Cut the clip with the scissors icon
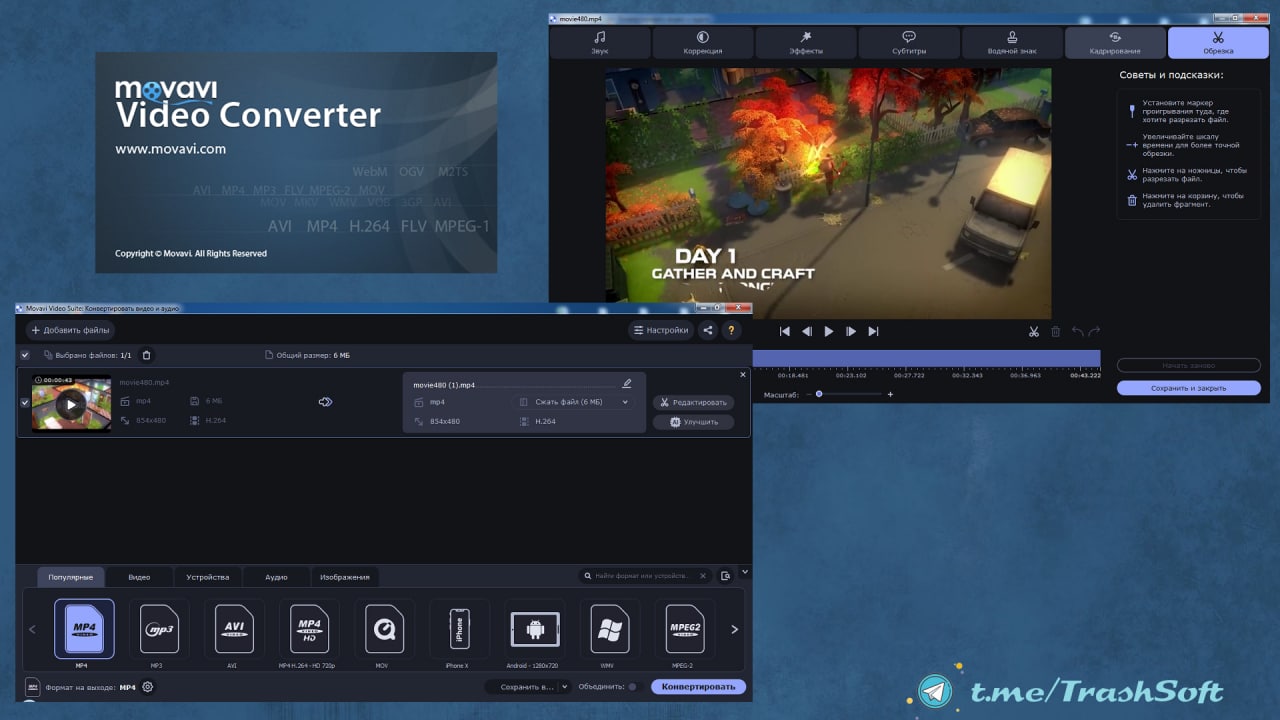Viewport: 1280px width, 720px height. coord(1034,331)
